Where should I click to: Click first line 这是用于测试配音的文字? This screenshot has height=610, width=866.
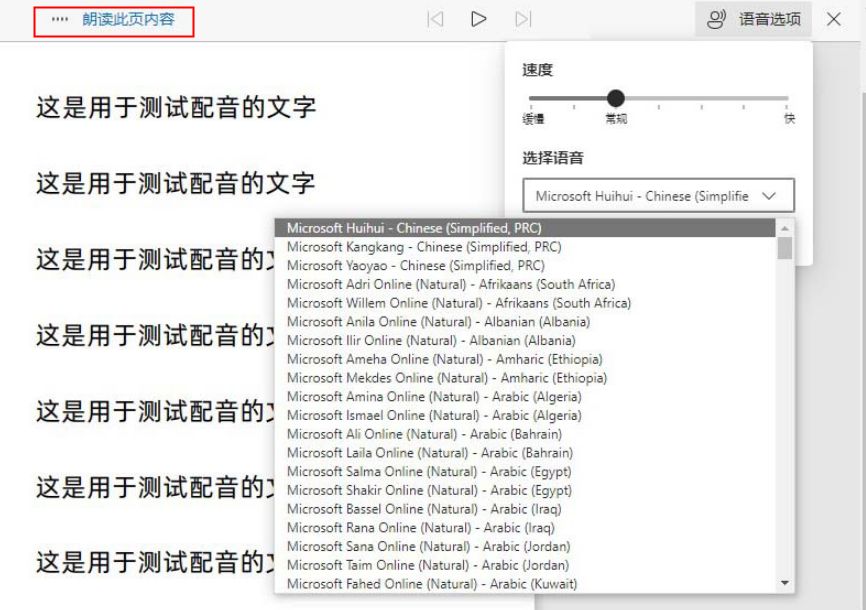coord(176,107)
